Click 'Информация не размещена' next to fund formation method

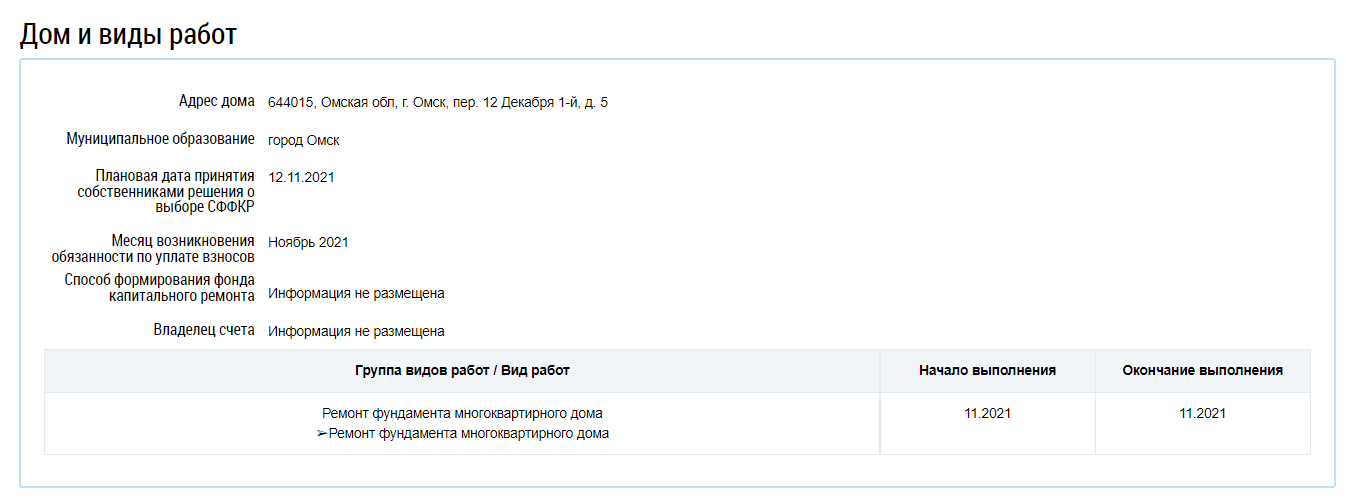pos(356,293)
